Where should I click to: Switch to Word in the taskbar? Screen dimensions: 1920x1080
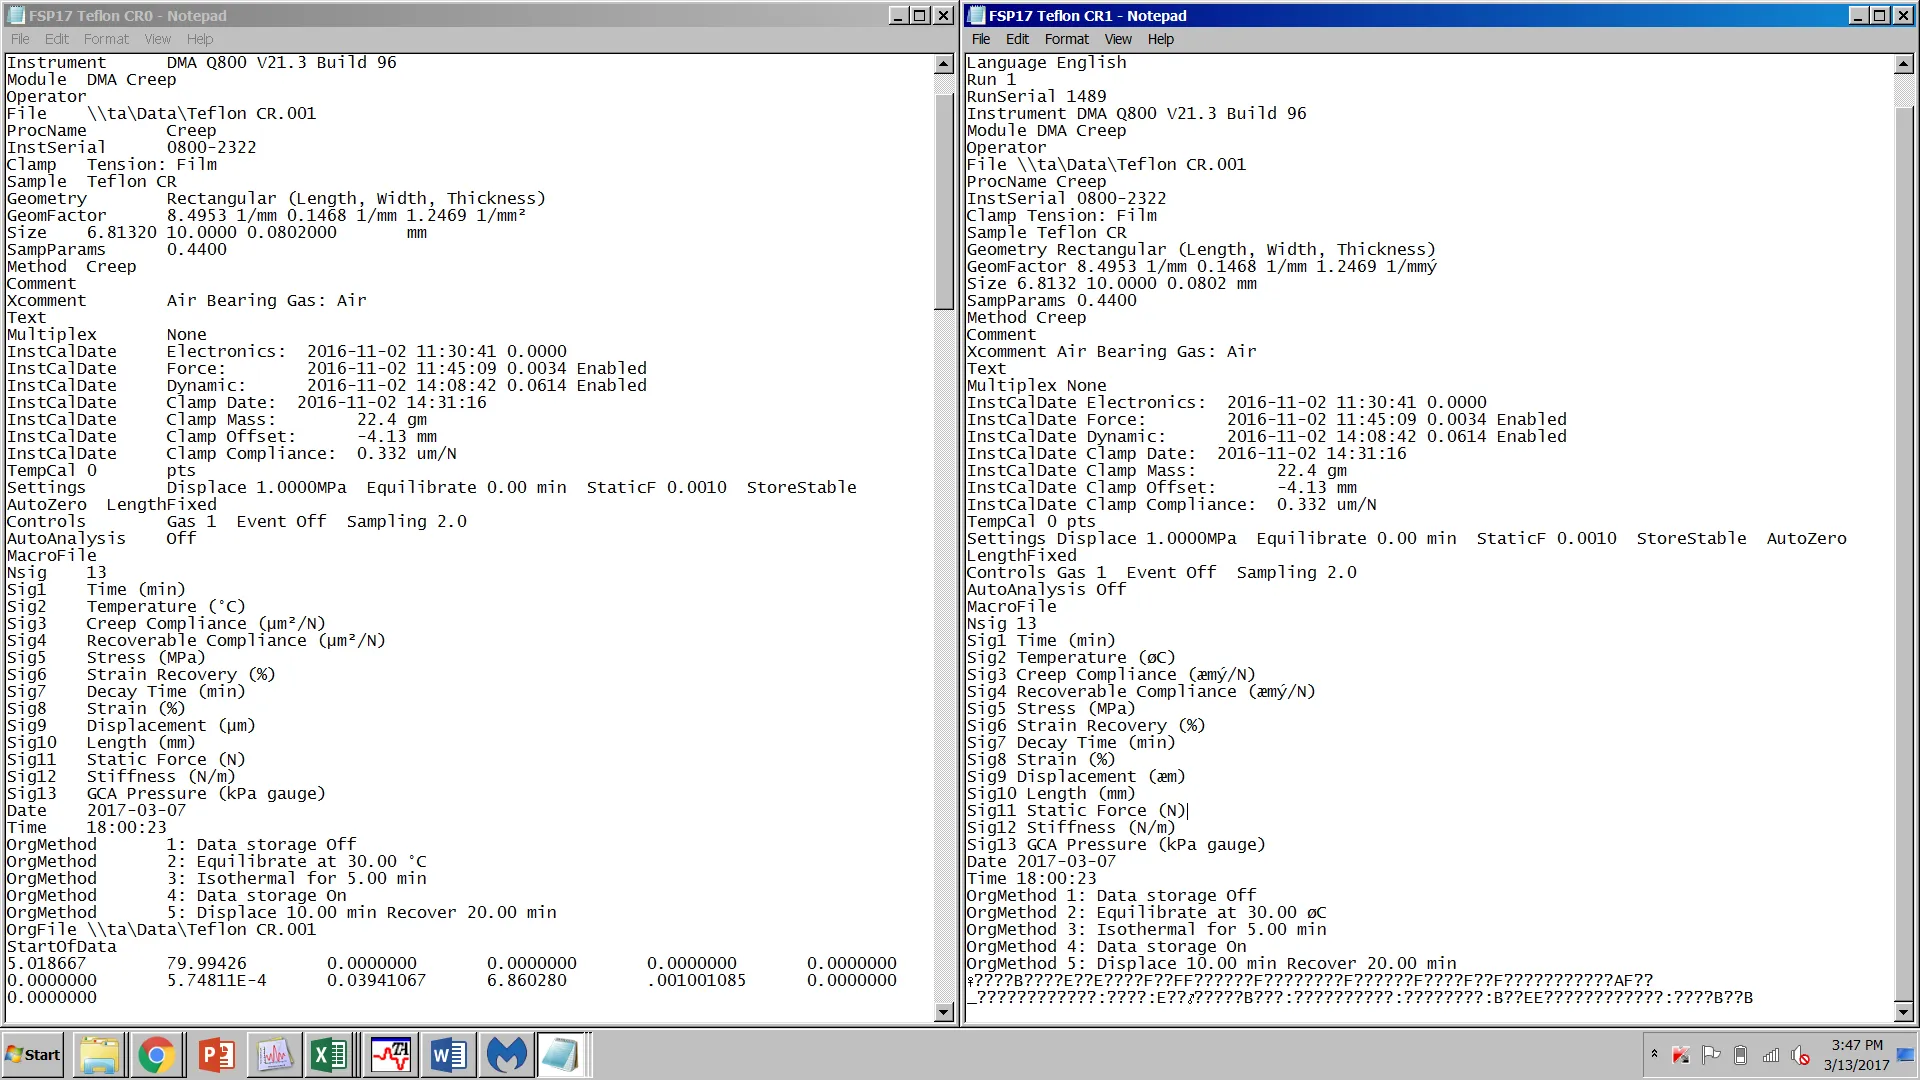coord(448,1055)
